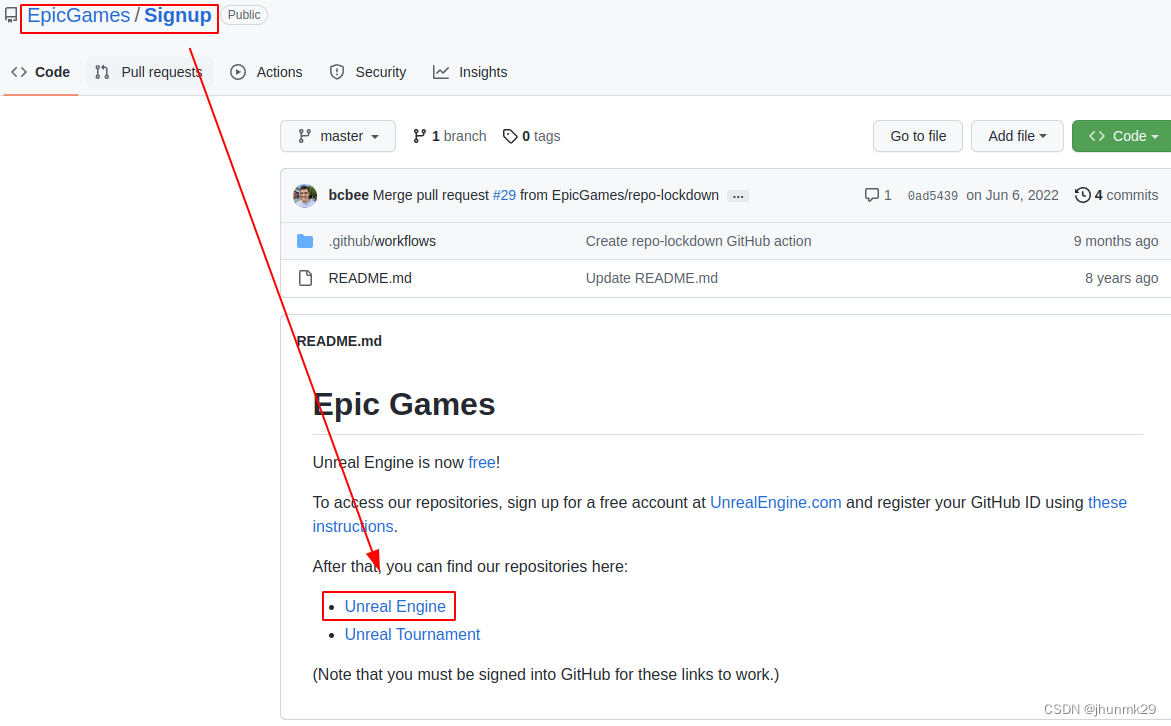Open commit hash 0ad5439
The height and width of the screenshot is (726, 1171).
pyautogui.click(x=933, y=196)
